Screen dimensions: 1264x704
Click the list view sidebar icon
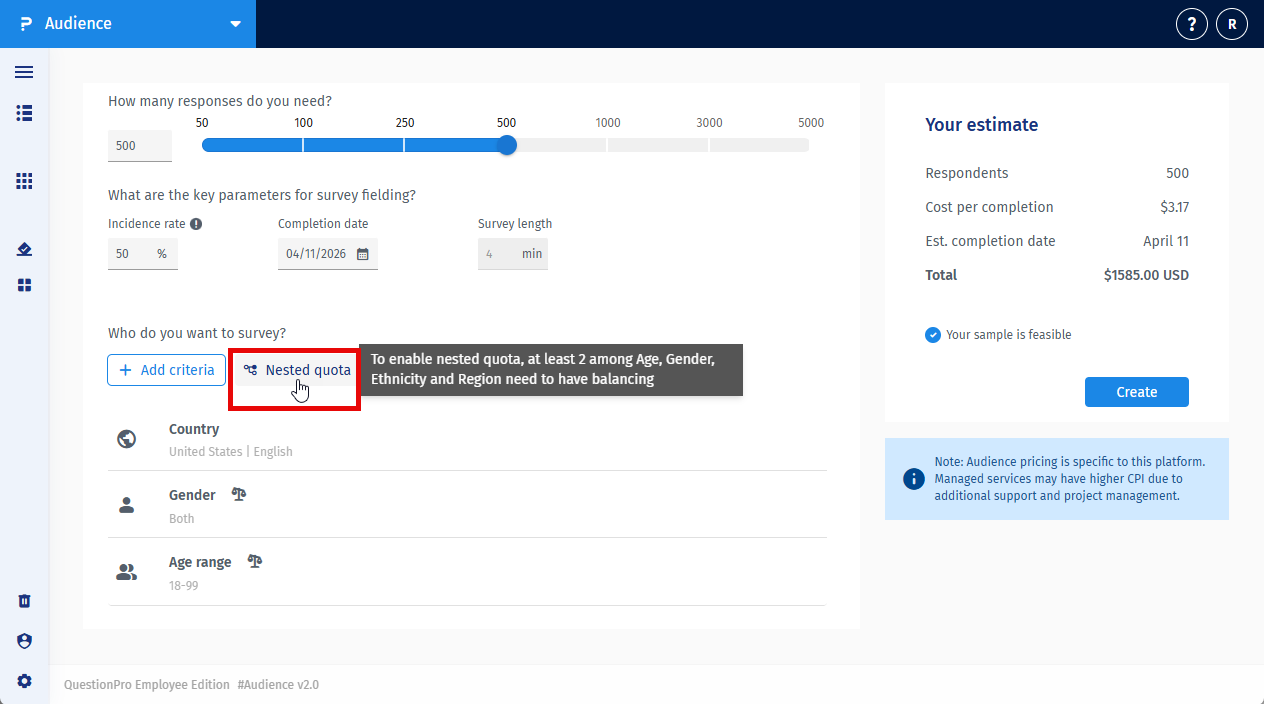[x=24, y=113]
